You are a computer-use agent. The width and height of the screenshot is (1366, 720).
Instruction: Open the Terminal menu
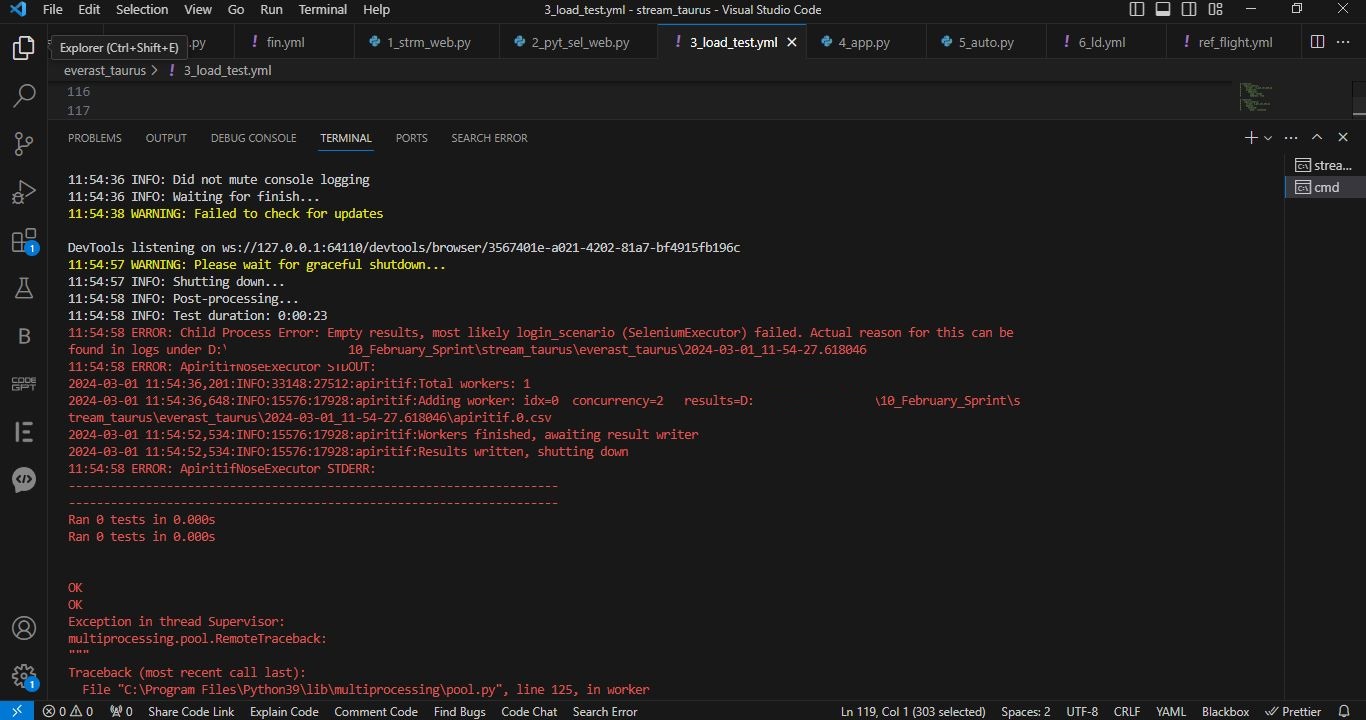pos(323,9)
